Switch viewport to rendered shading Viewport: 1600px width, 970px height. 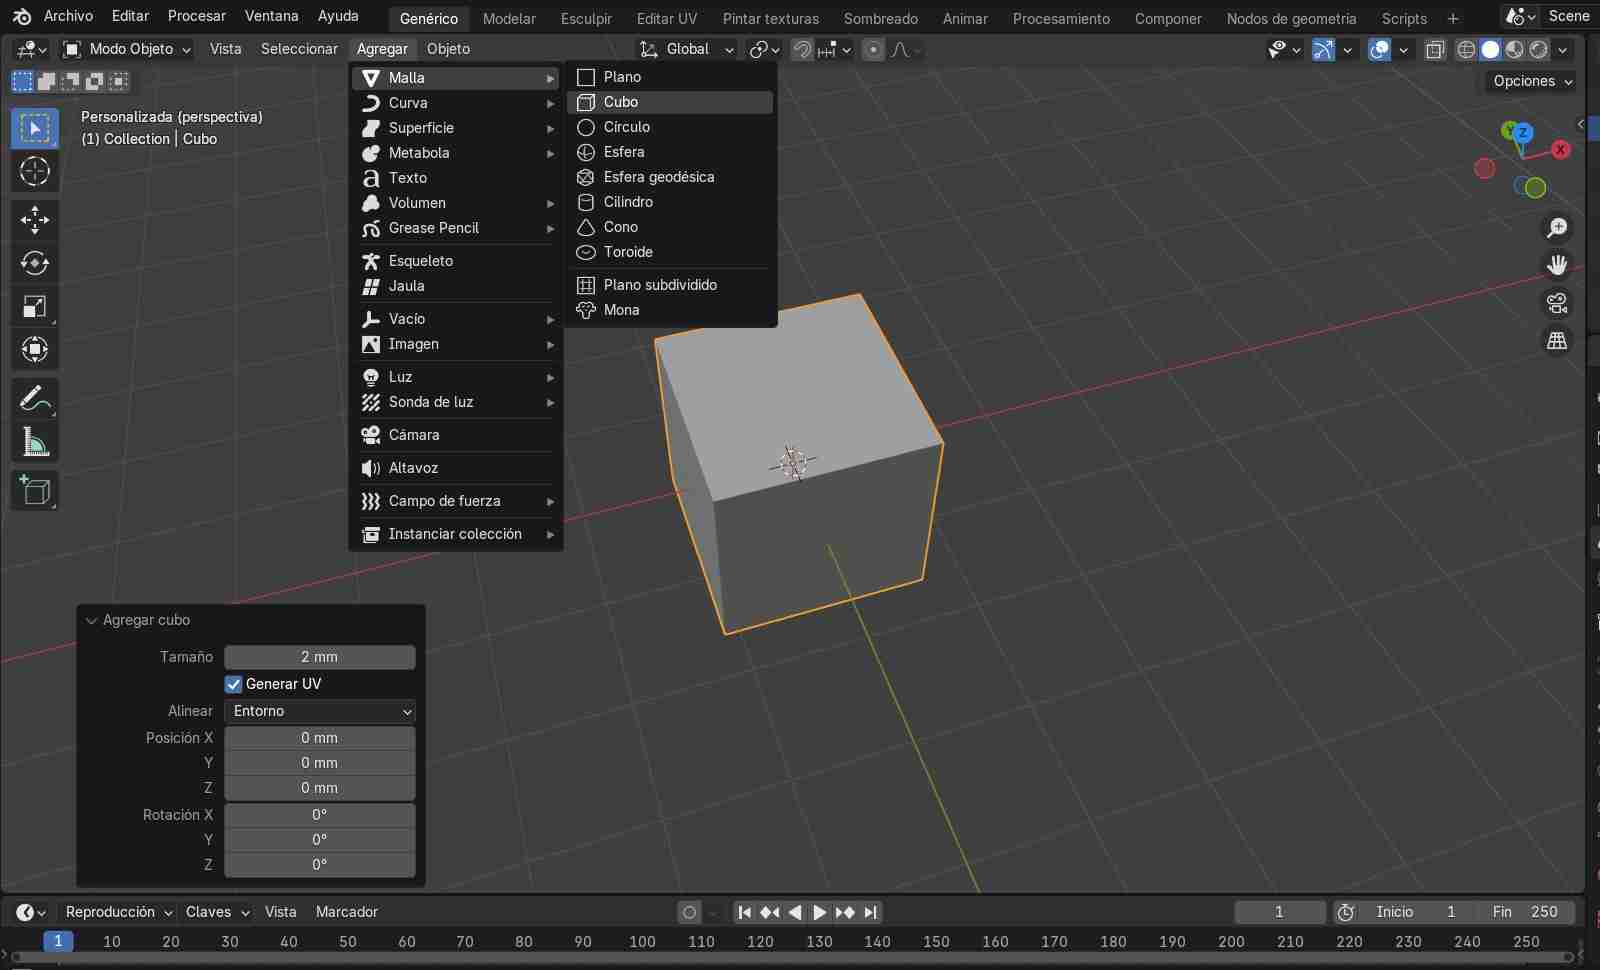point(1537,49)
